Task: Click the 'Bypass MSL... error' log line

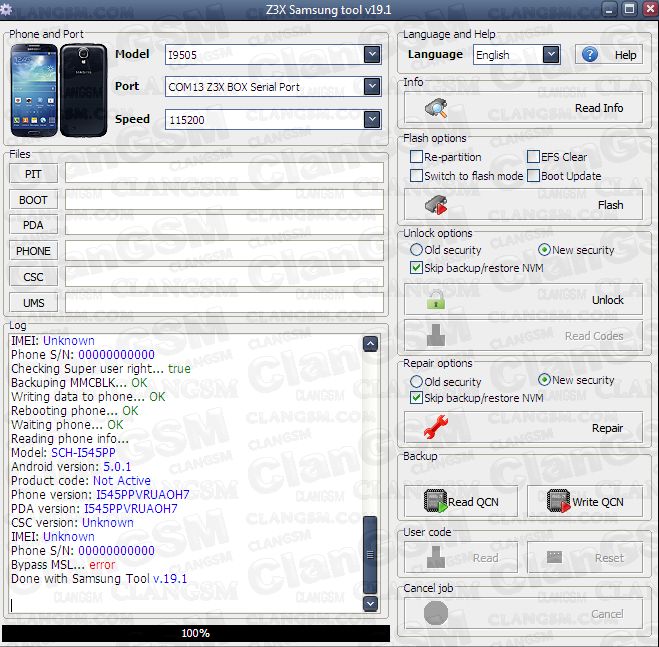Action: pos(63,565)
